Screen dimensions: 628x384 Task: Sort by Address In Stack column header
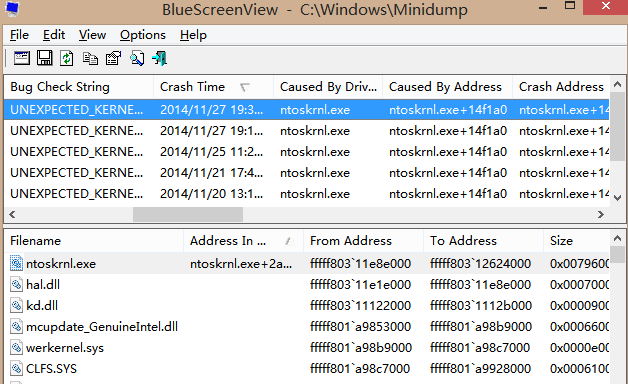pos(244,241)
